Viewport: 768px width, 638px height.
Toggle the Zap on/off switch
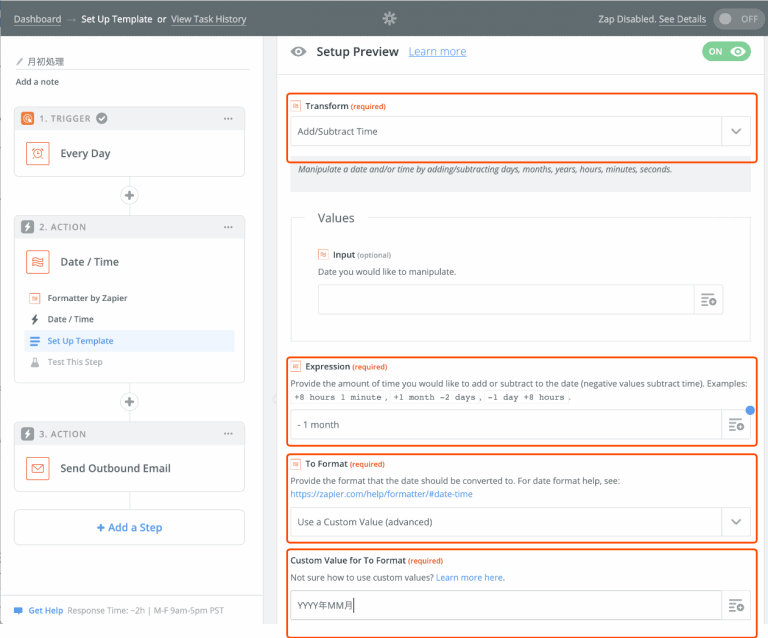738,19
